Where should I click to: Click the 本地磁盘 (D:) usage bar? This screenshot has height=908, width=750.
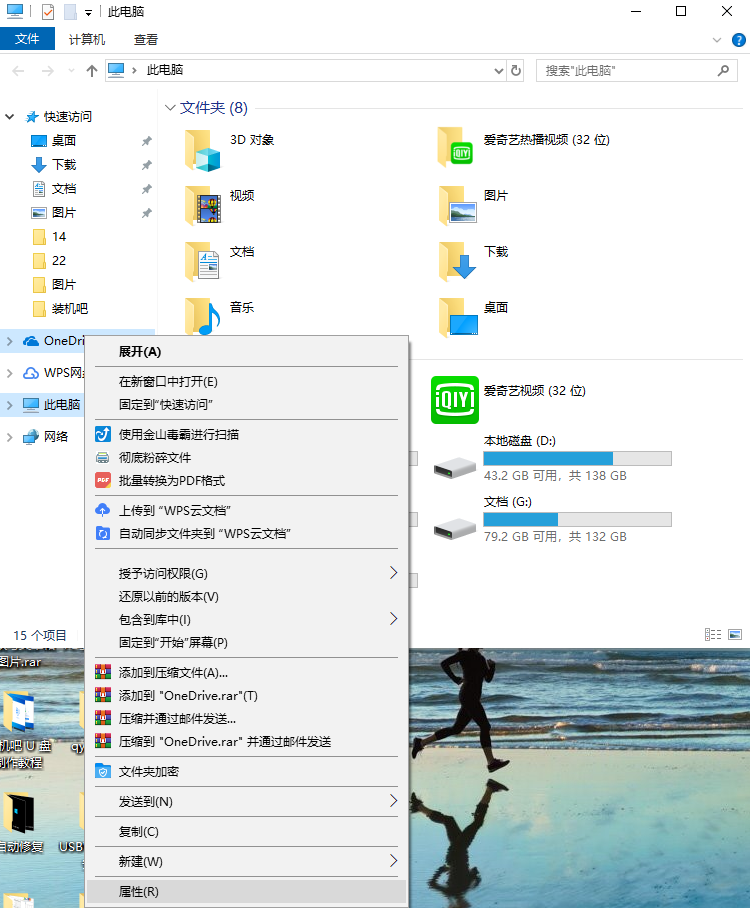(577, 459)
